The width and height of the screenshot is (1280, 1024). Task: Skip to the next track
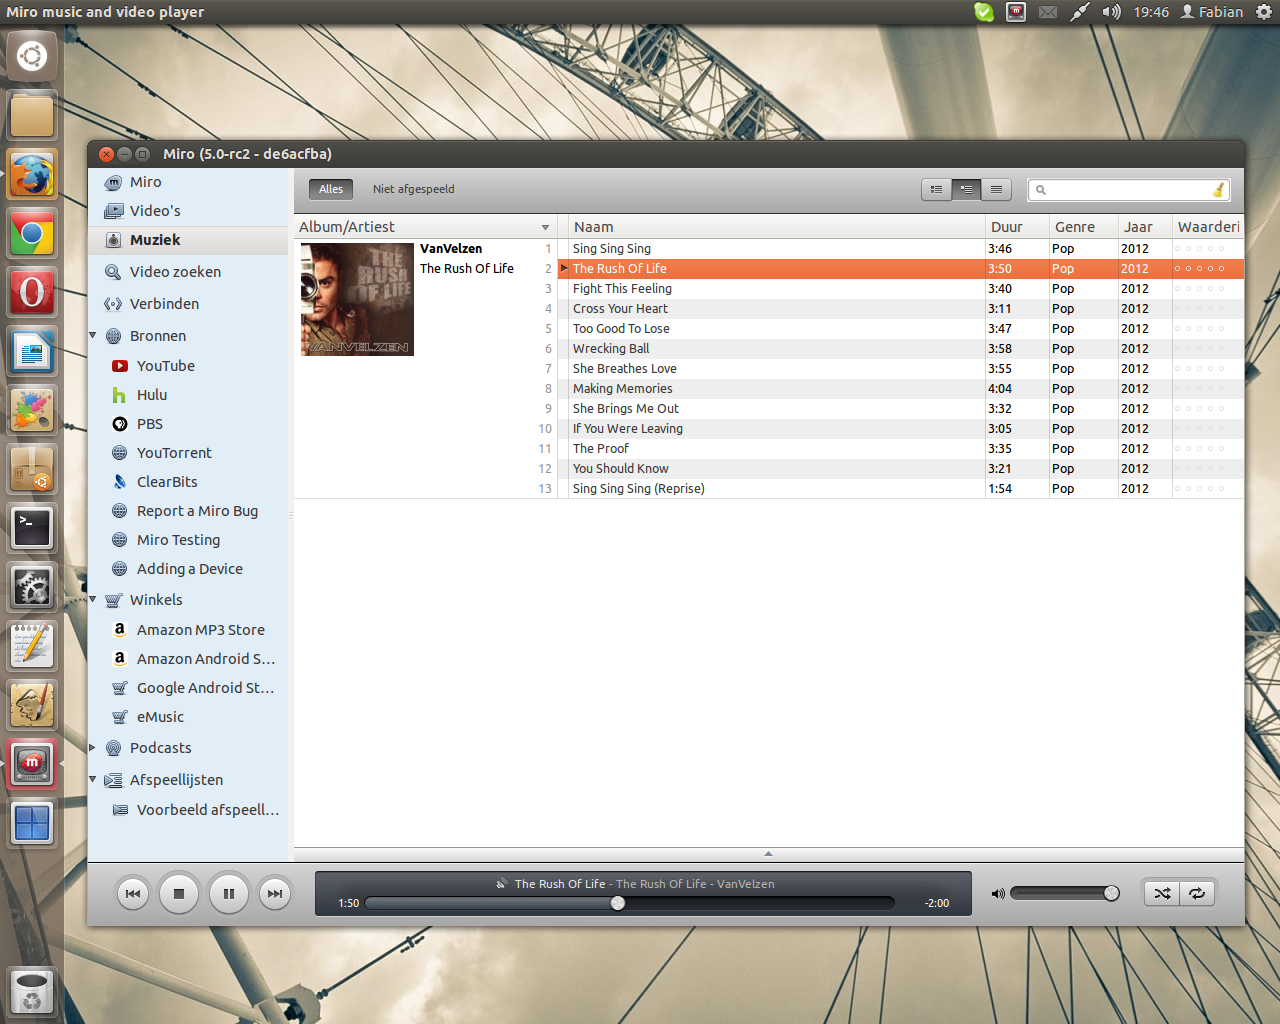(x=275, y=894)
